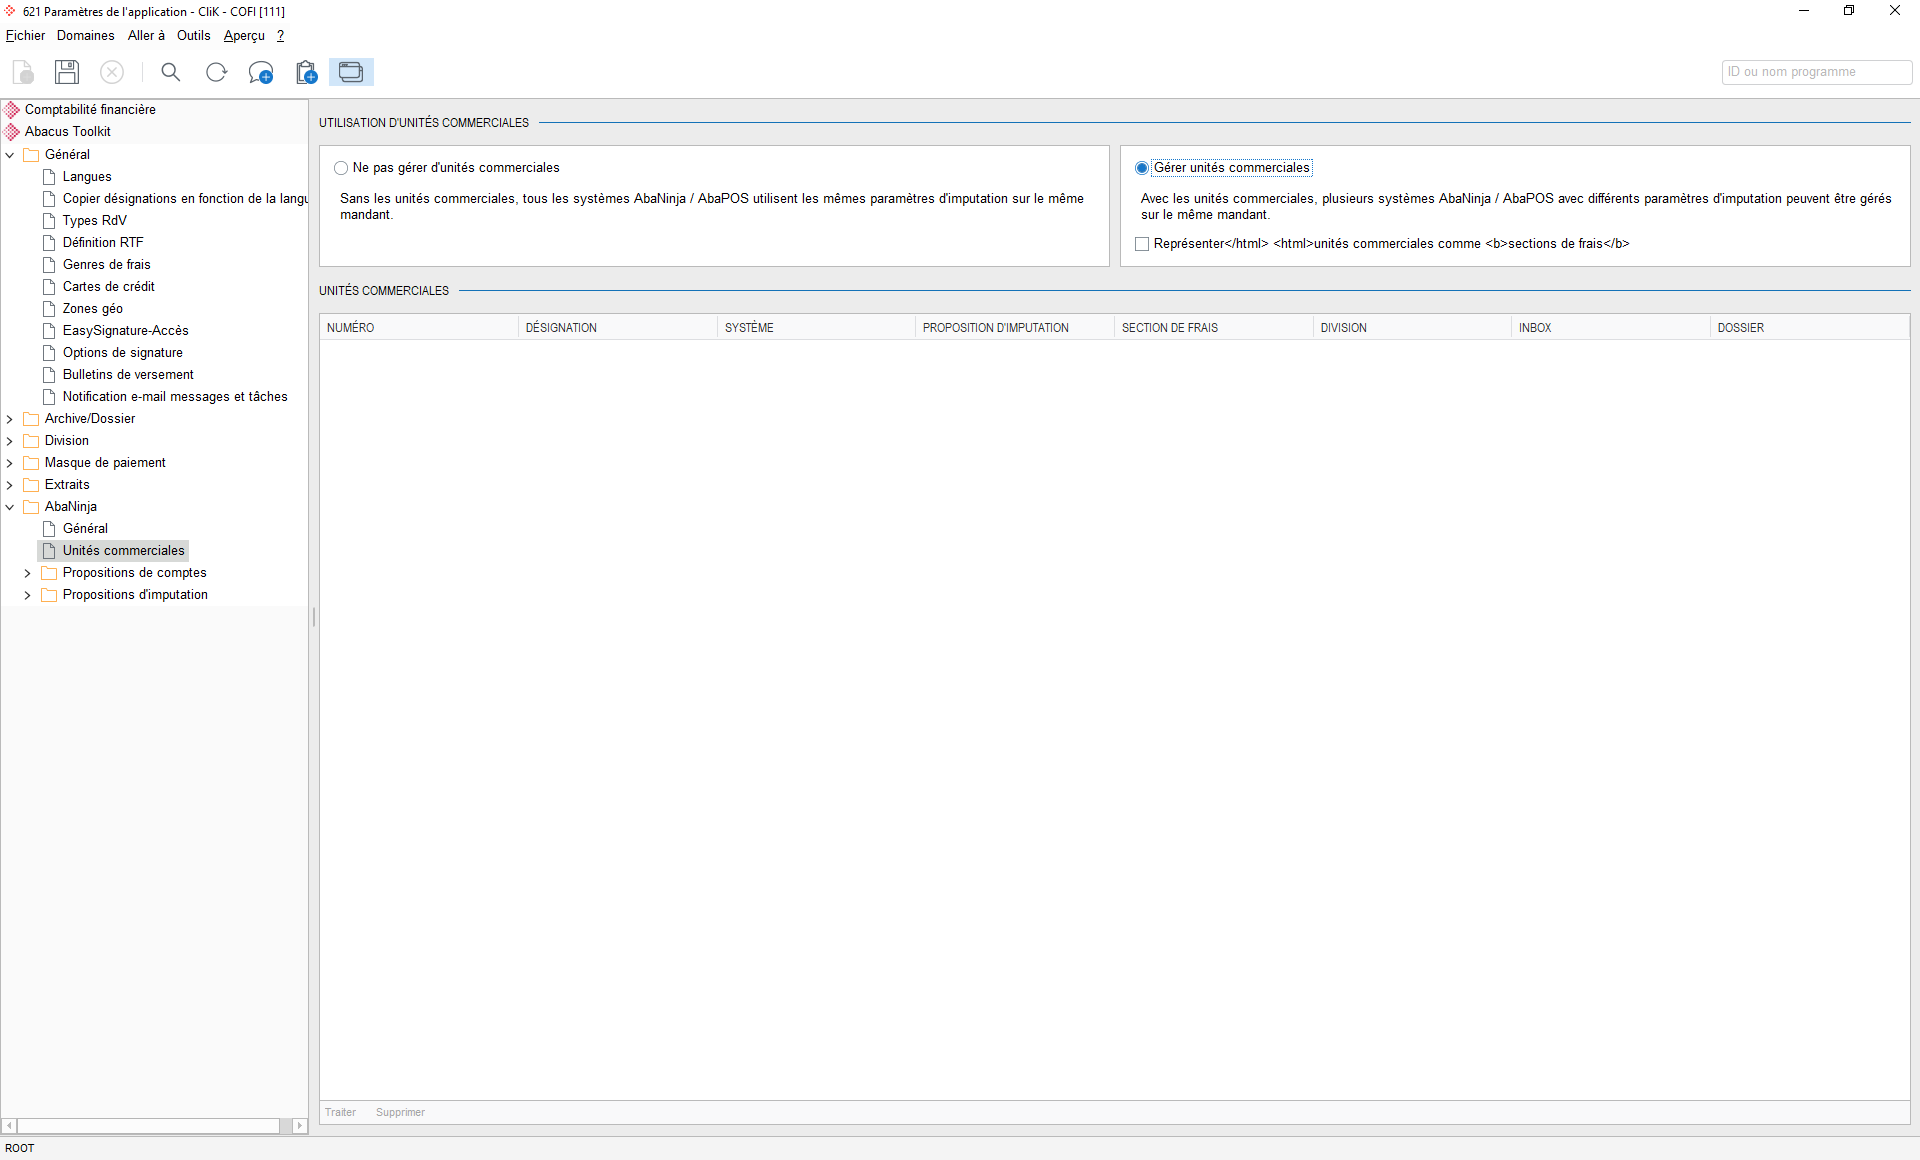Click the DOSSIER column header
The height and width of the screenshot is (1160, 1920).
[x=1810, y=328]
